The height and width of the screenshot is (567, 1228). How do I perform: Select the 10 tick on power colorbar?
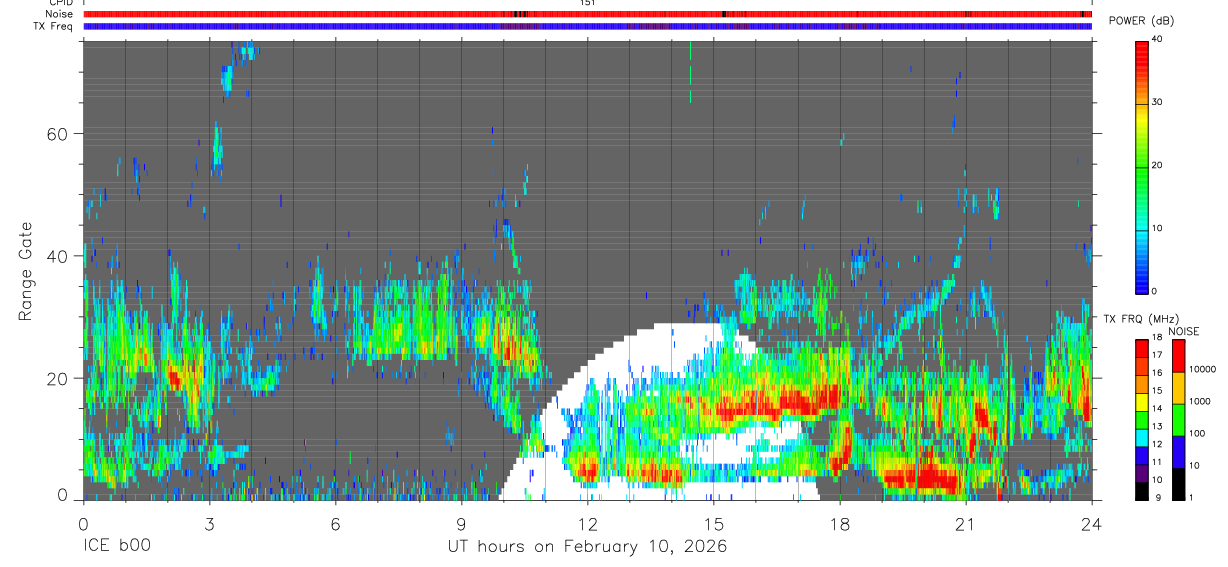click(x=1158, y=228)
